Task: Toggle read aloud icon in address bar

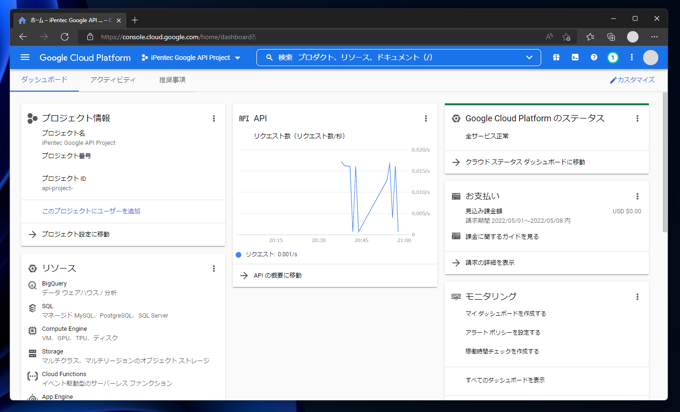Action: pyautogui.click(x=549, y=37)
